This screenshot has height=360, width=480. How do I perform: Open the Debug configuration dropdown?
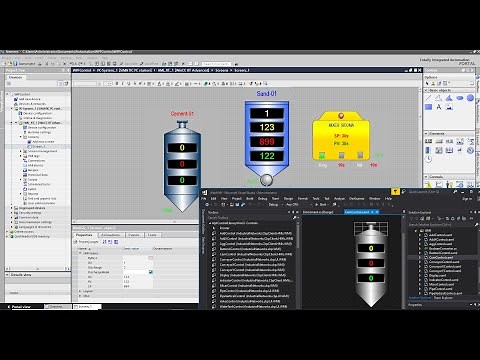pos(275,205)
